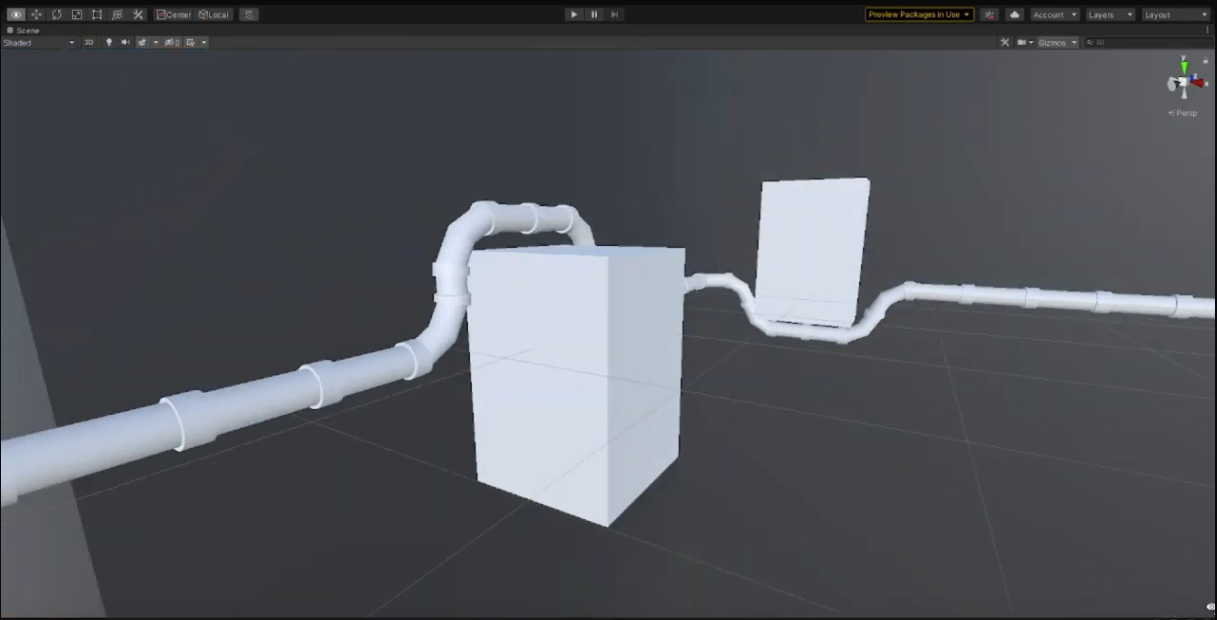Open the Layers dropdown
Image resolution: width=1217 pixels, height=620 pixels.
[x=1108, y=14]
